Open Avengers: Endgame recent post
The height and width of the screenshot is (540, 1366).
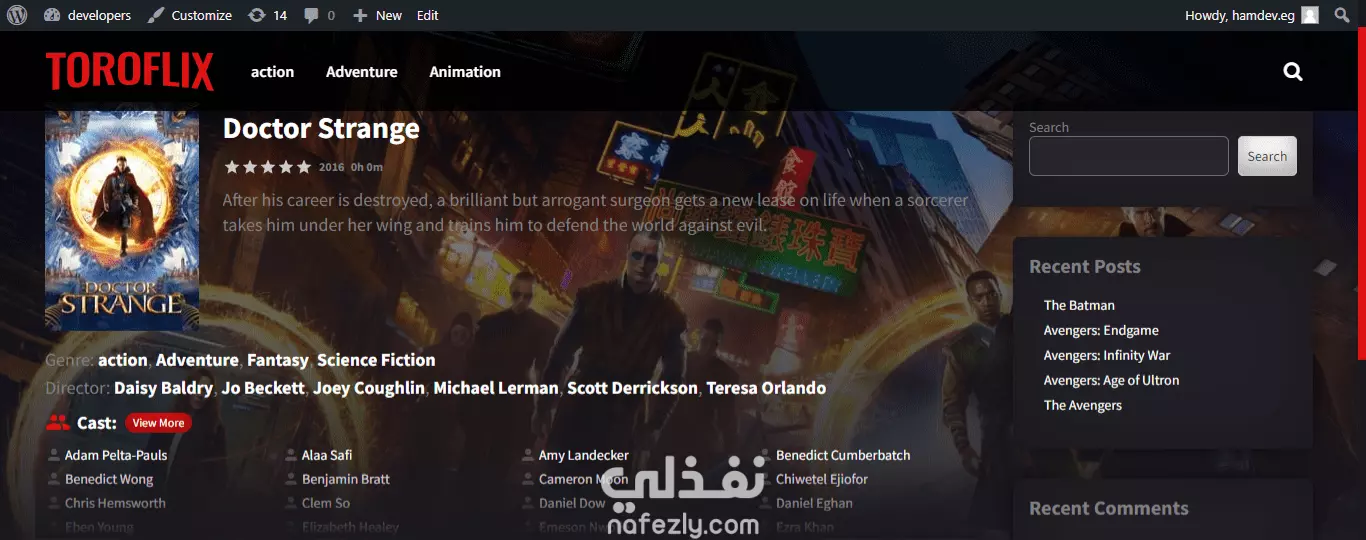pos(1101,330)
